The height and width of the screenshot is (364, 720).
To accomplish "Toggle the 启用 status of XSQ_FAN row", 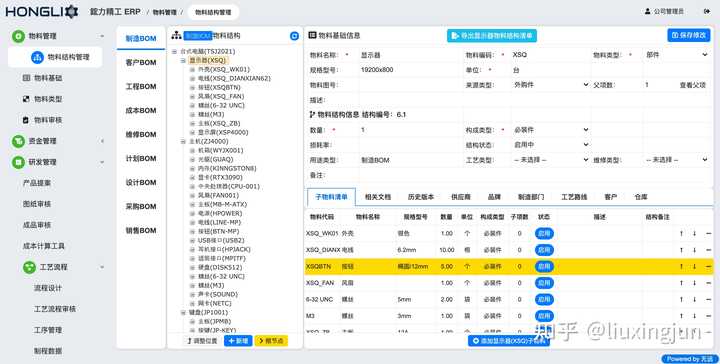I will tap(544, 283).
